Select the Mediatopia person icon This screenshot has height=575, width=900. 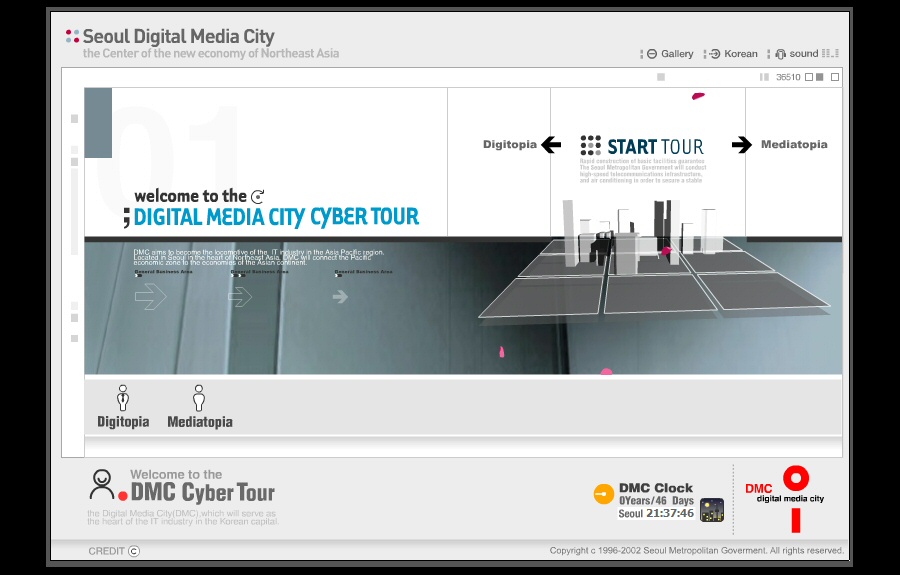click(x=199, y=398)
